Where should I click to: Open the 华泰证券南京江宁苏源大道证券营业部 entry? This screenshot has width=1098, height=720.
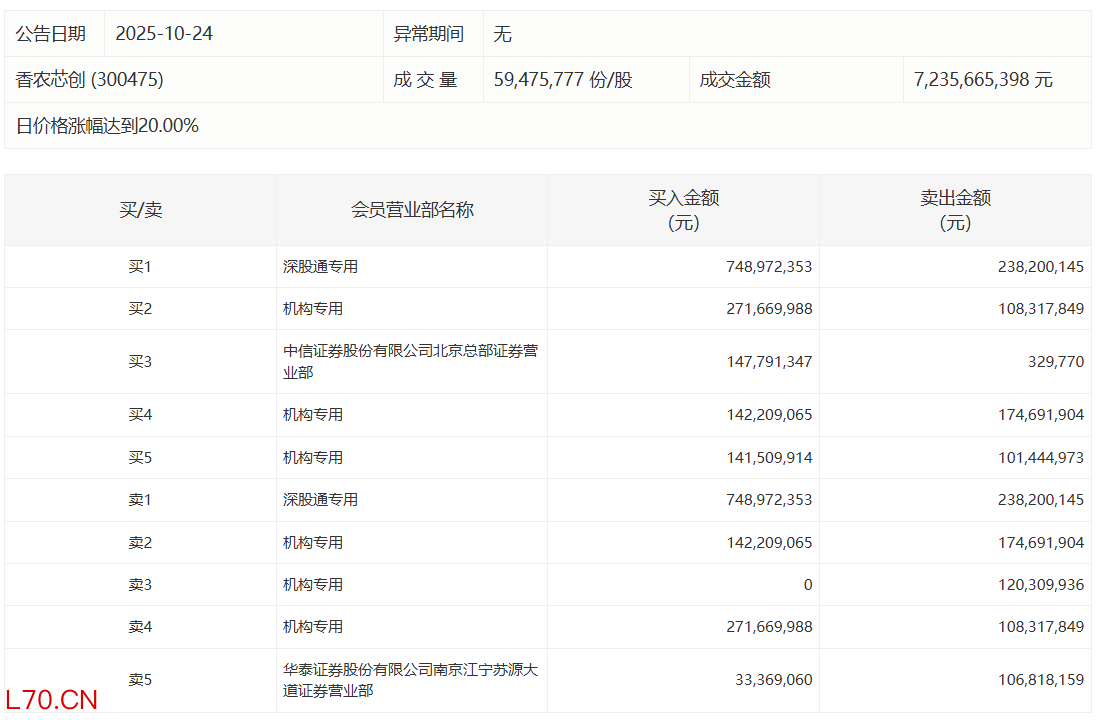tap(410, 679)
